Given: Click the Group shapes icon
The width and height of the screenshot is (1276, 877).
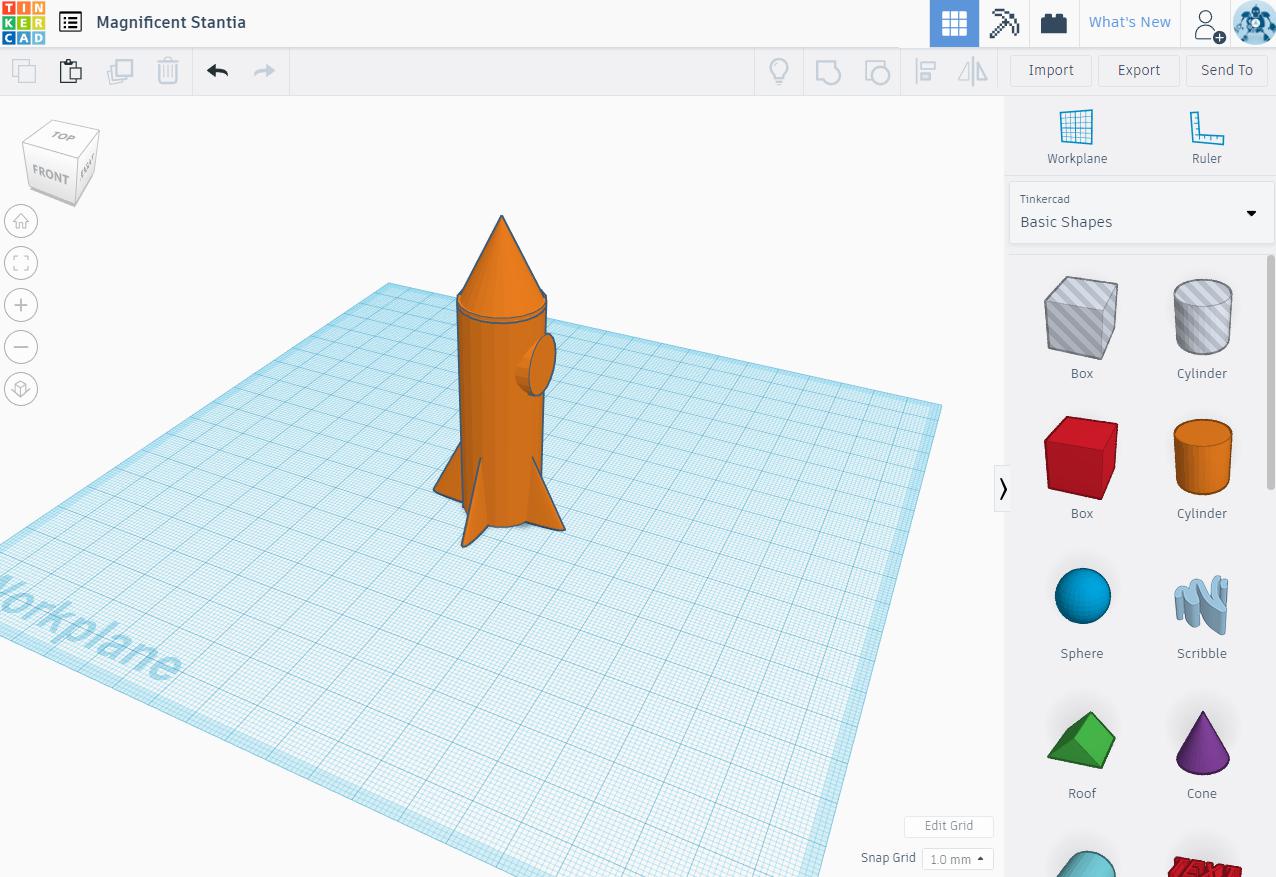Looking at the screenshot, I should (828, 71).
